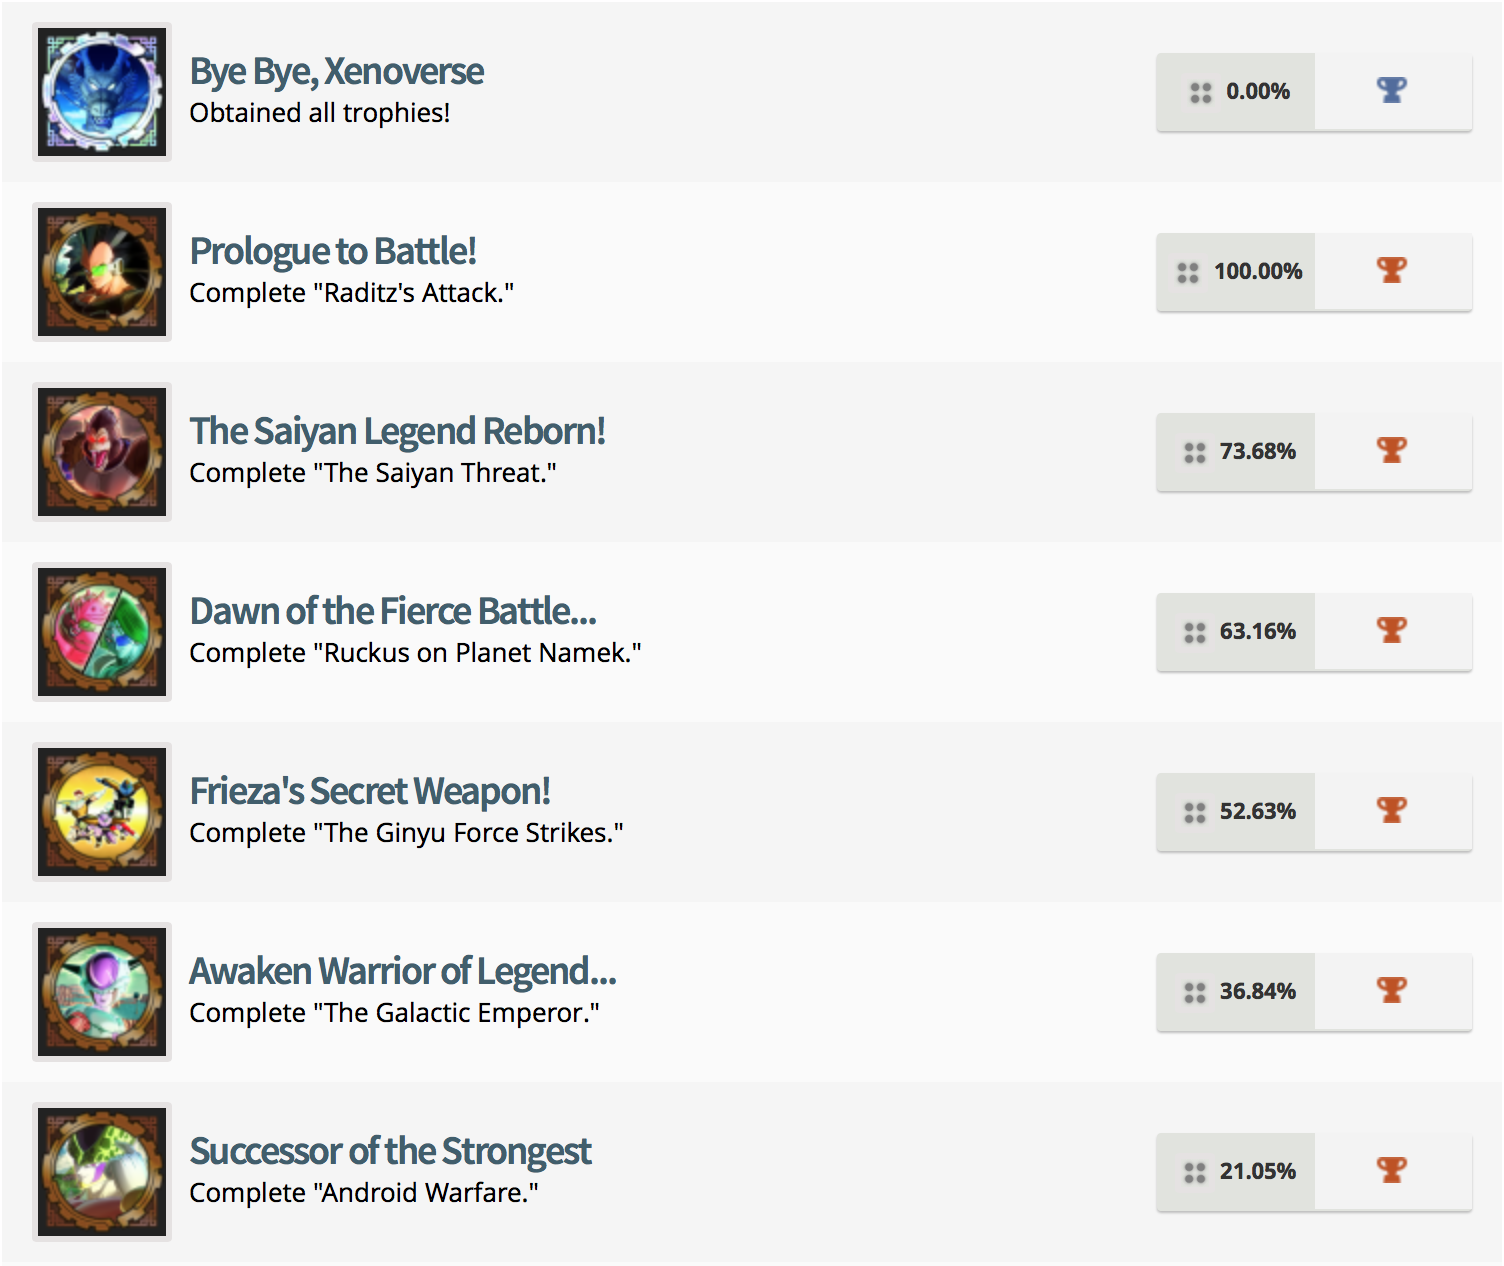Click the Bye Bye, Xenoverse trophy image
This screenshot has width=1504, height=1266.
[x=102, y=92]
